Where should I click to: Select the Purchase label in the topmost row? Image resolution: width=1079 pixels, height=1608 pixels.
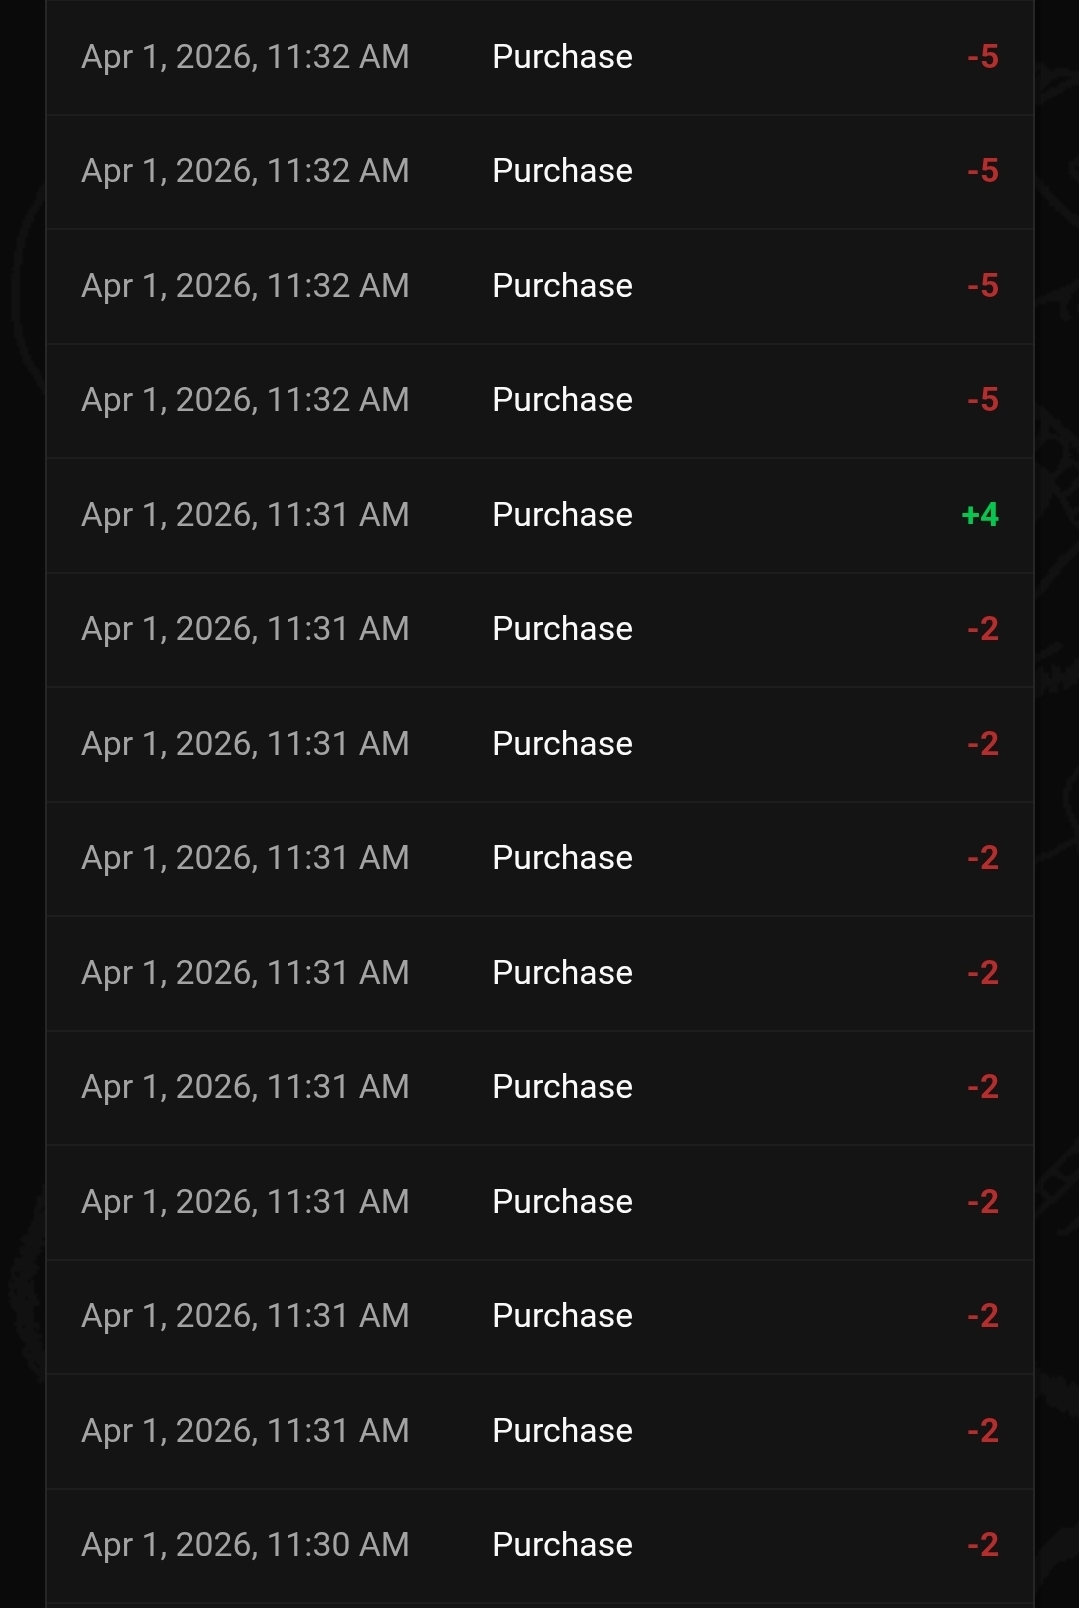[562, 57]
